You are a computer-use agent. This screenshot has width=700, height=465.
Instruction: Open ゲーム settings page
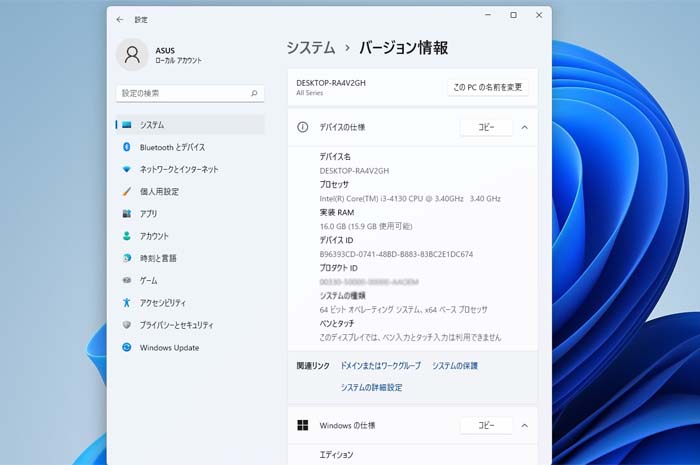(x=190, y=280)
